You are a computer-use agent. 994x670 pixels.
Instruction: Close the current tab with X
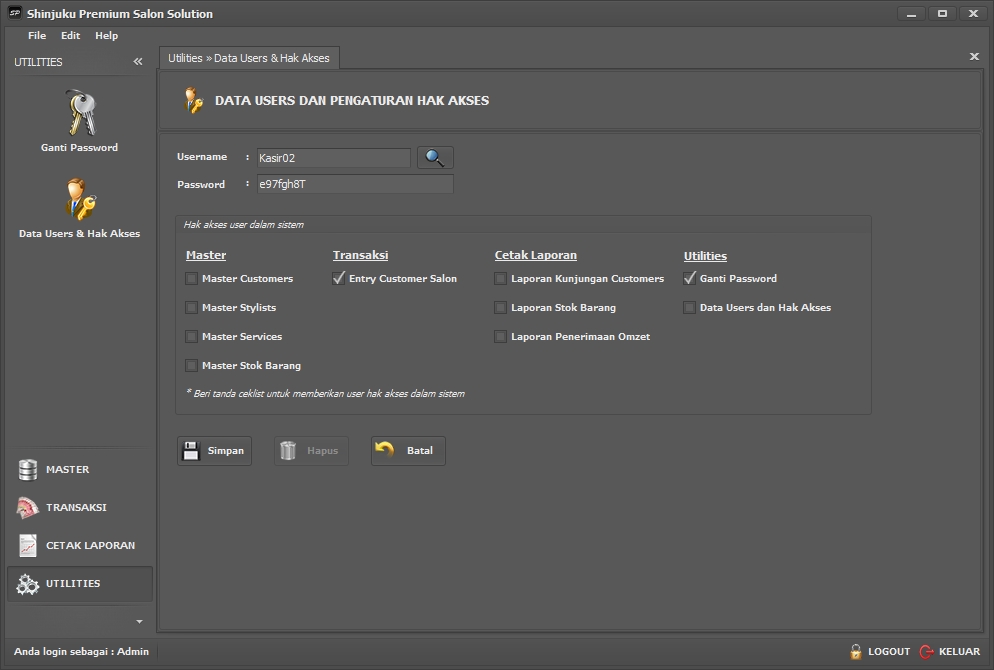point(974,57)
